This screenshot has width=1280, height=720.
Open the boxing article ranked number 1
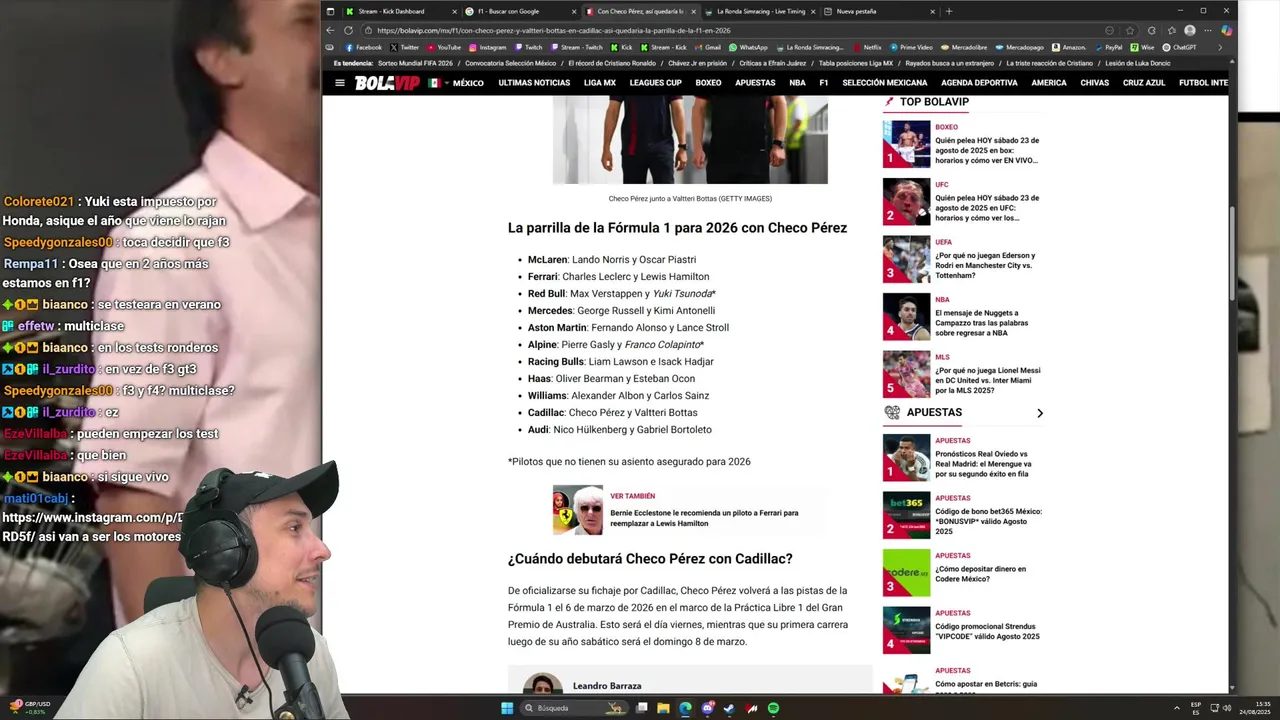tap(987, 150)
